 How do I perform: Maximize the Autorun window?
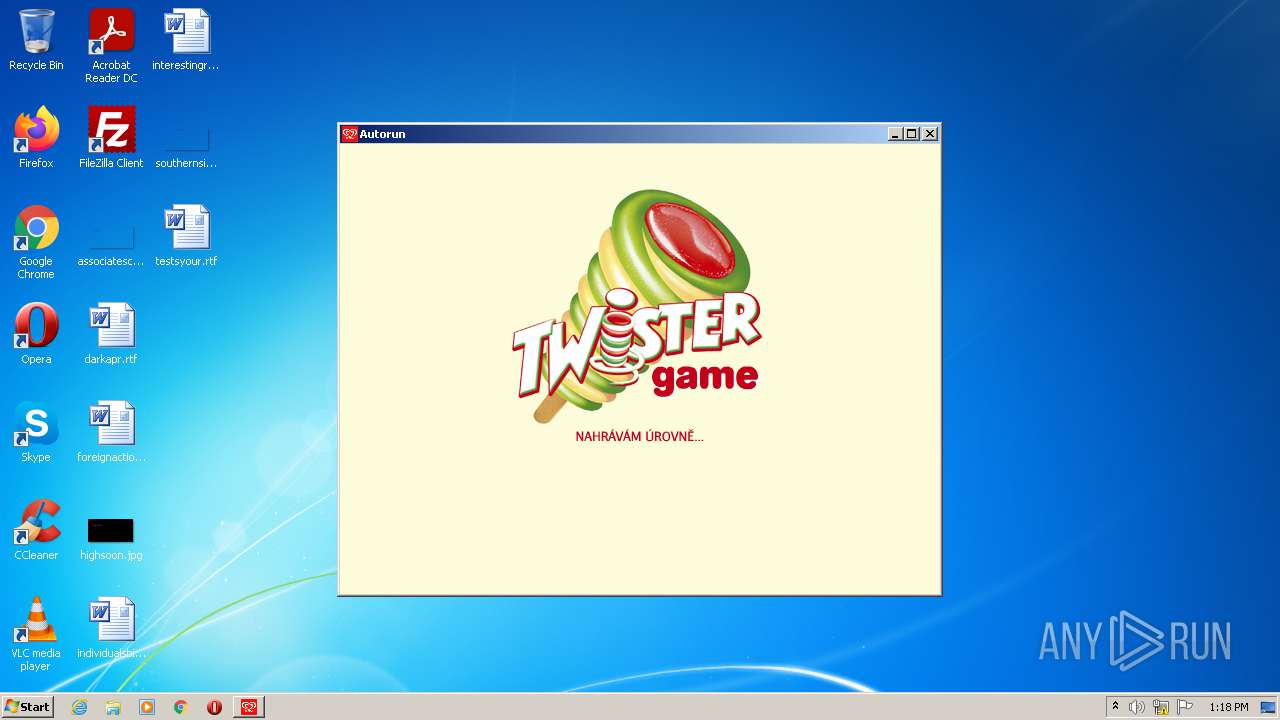pyautogui.click(x=912, y=134)
